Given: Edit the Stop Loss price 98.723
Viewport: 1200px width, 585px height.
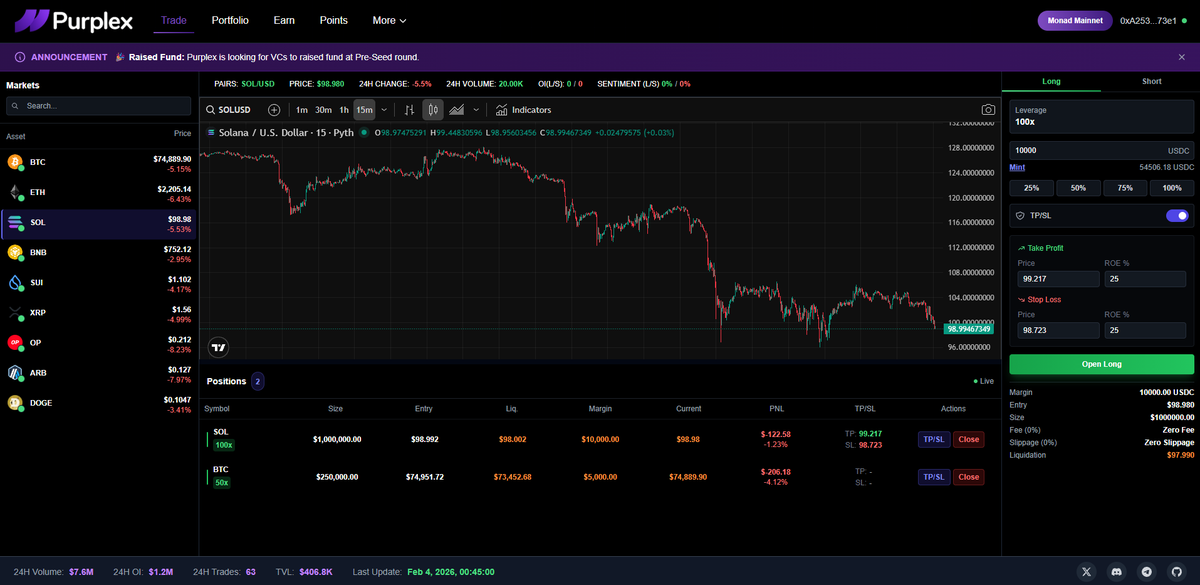Looking at the screenshot, I should click(1058, 330).
